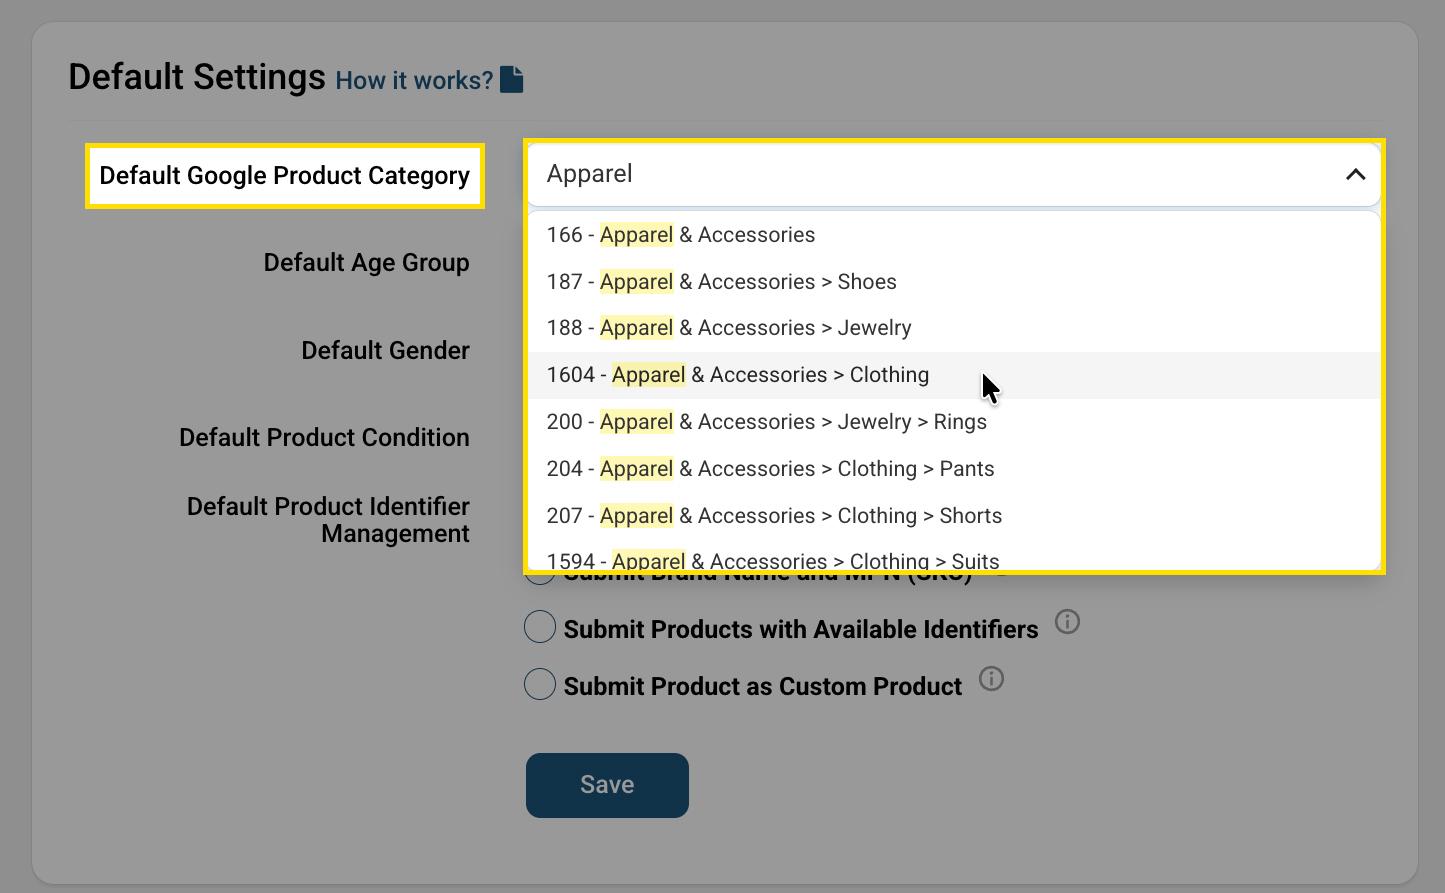Click info icon next to Available Identifiers
The width and height of the screenshot is (1445, 893).
pyautogui.click(x=1067, y=622)
